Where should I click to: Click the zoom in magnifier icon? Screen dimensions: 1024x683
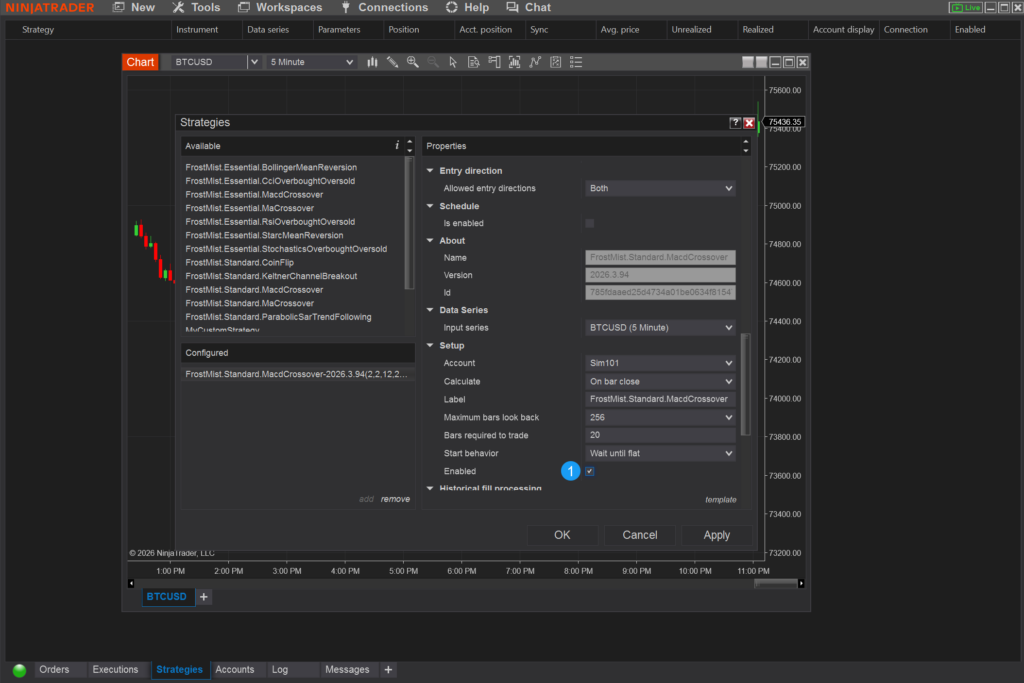pos(412,62)
